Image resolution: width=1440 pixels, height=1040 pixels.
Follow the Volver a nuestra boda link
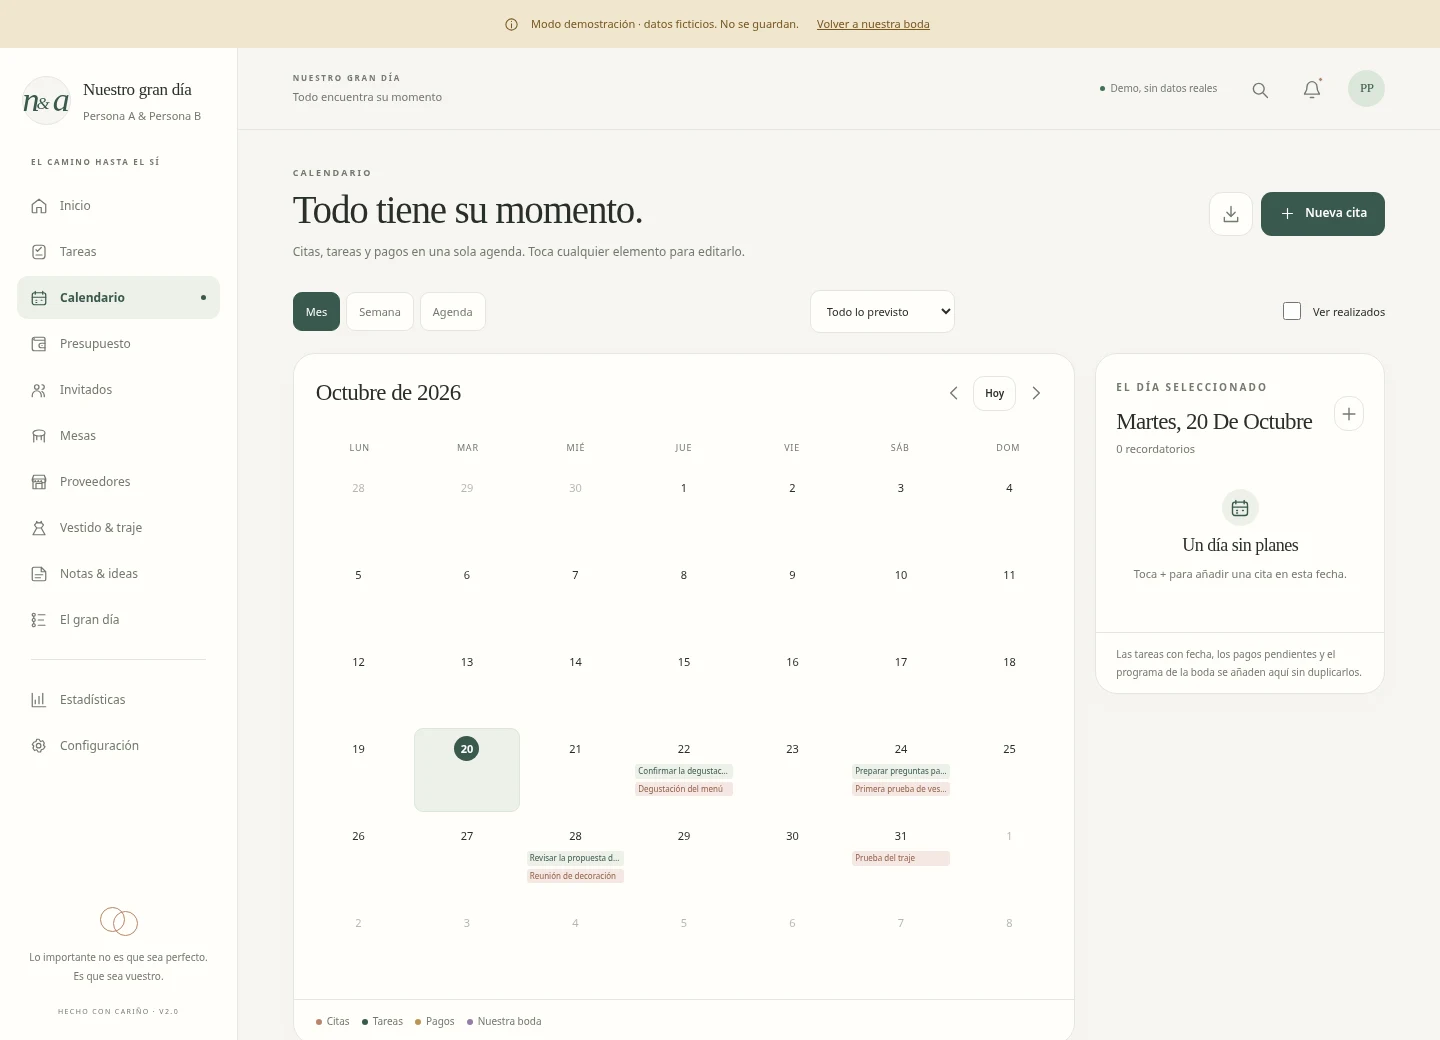coord(873,24)
